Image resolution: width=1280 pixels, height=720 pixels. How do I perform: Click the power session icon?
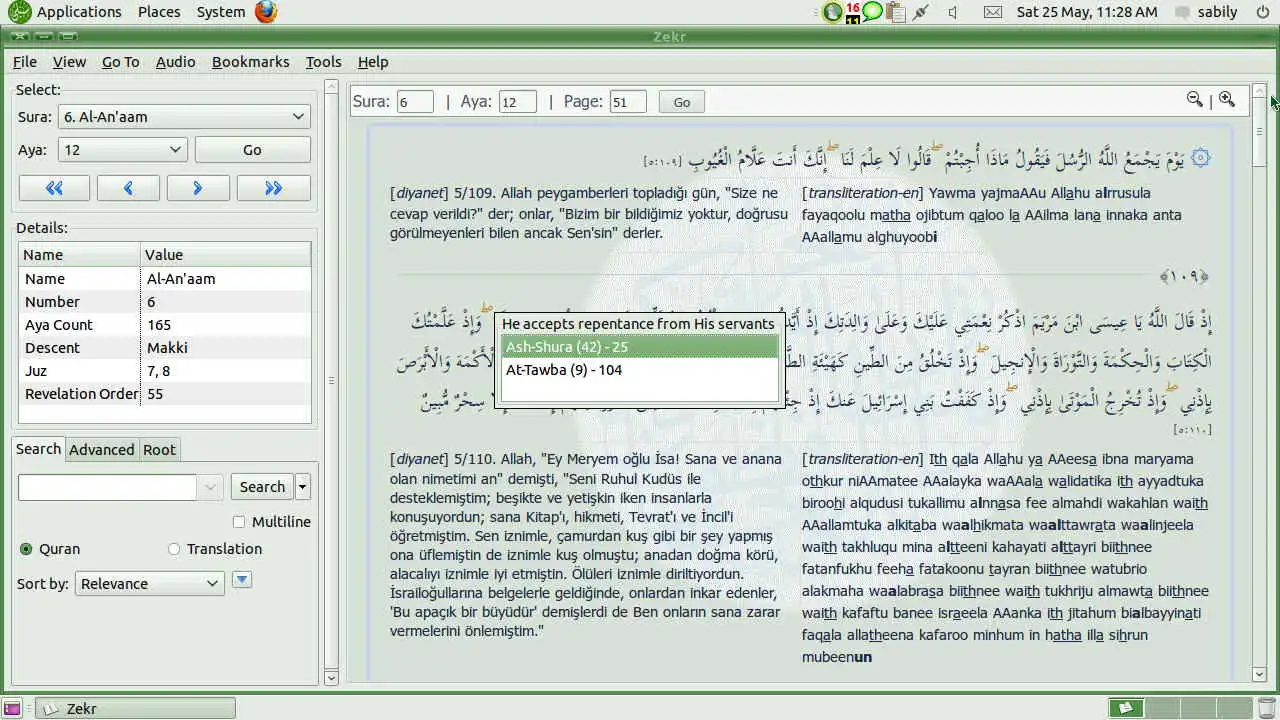tap(1261, 12)
